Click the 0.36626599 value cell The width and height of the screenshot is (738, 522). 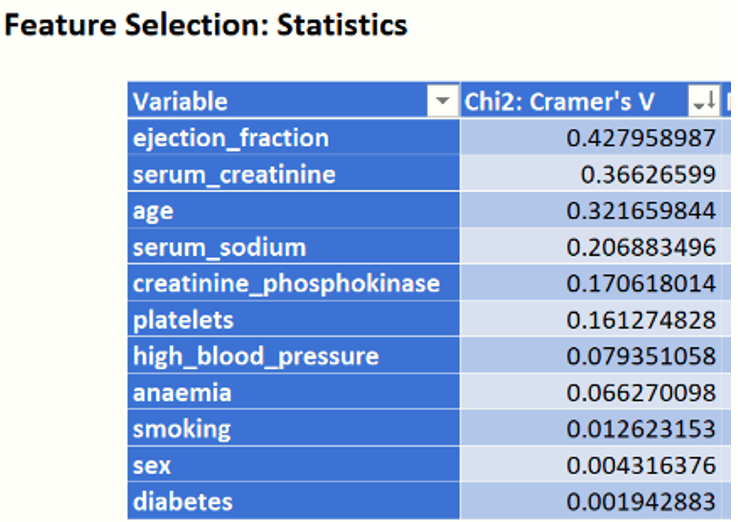(648, 175)
